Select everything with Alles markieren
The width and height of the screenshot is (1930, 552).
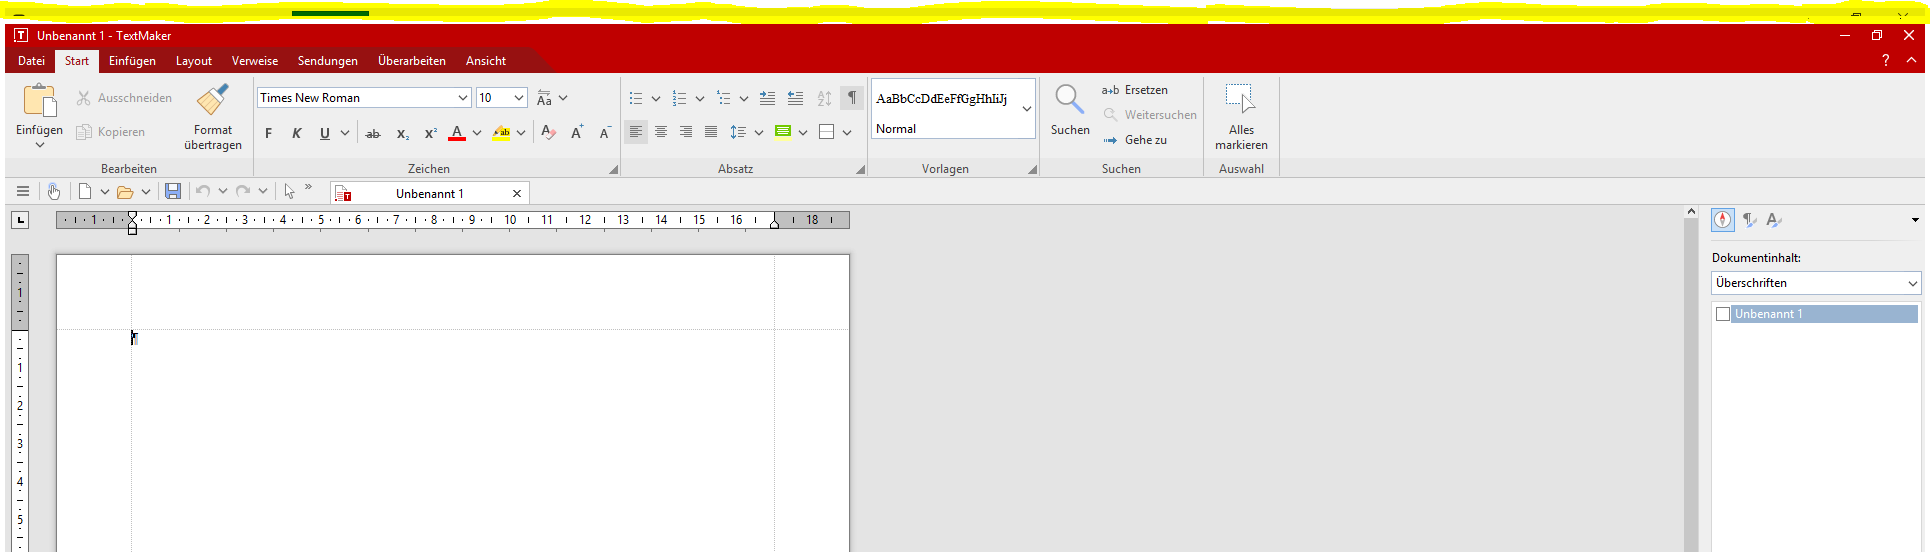tap(1240, 100)
